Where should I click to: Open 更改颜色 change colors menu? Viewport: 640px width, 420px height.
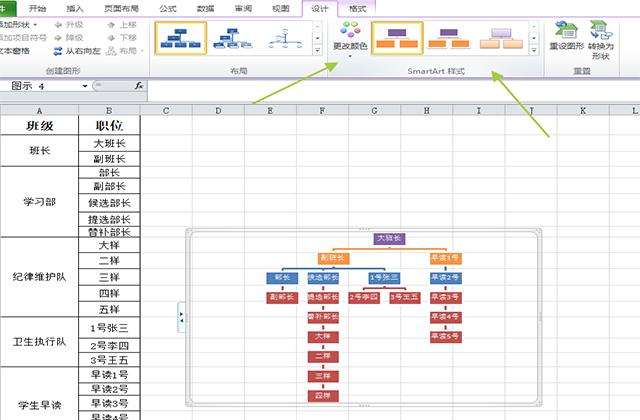click(350, 39)
